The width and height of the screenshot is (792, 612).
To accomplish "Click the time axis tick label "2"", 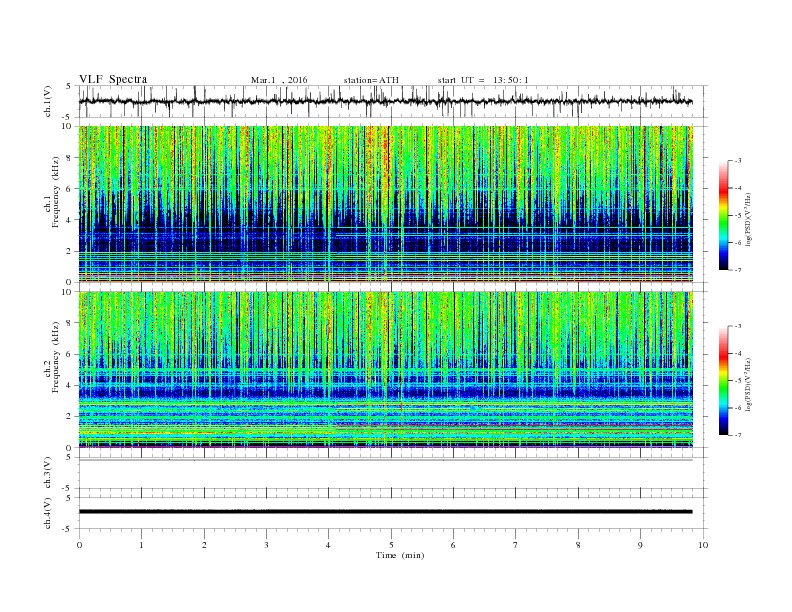I will point(204,545).
